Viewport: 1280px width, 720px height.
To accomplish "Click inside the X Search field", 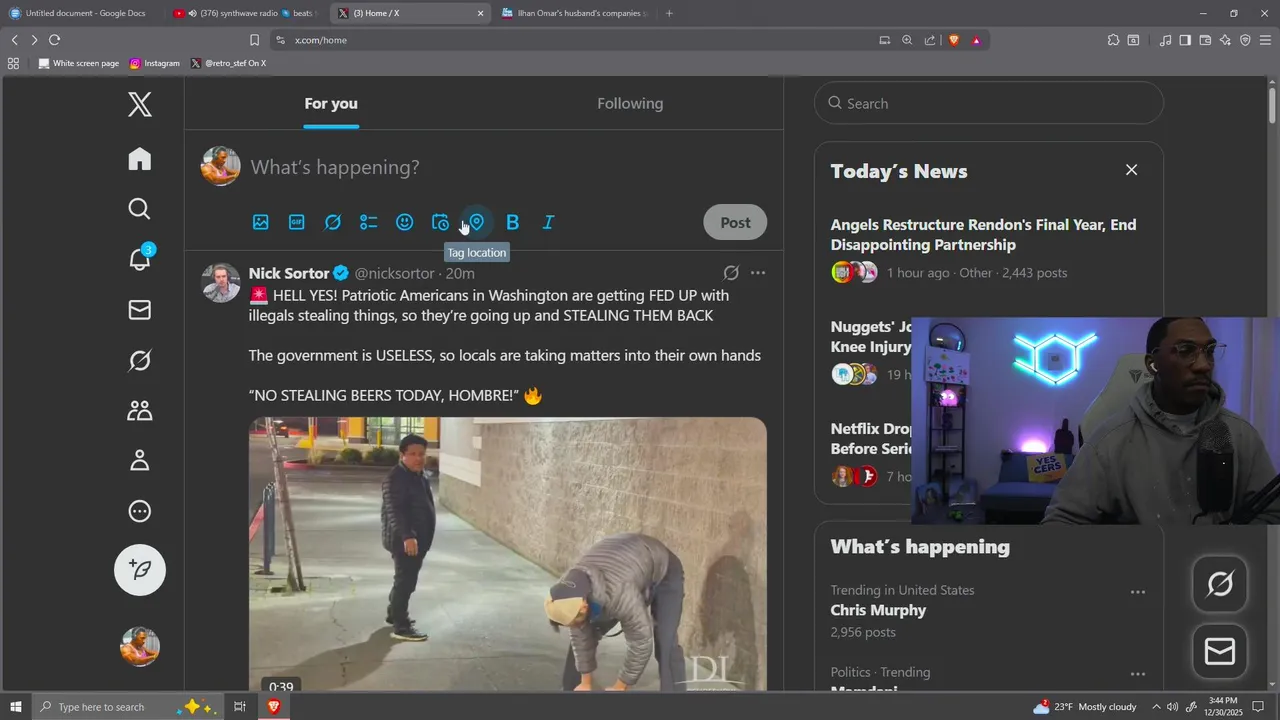I will click(989, 103).
